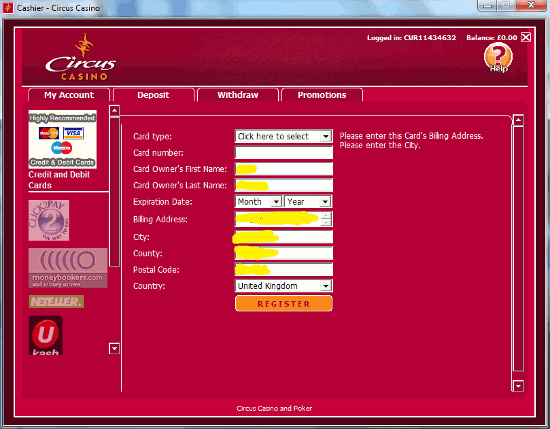Focus the Card number field
The image size is (550, 429).
point(284,153)
